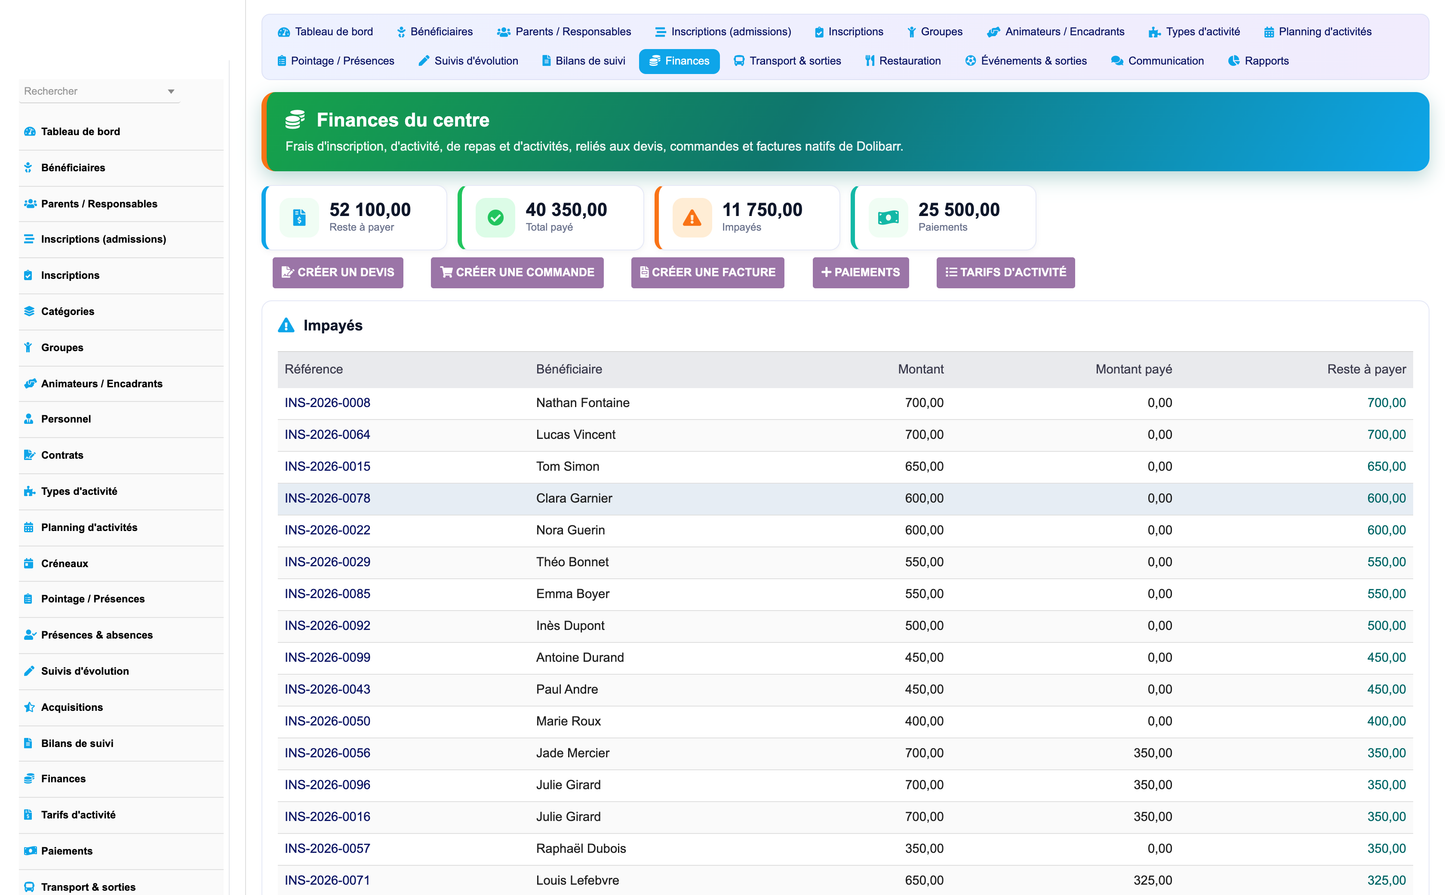Open reference INS-2026-0064 link
The width and height of the screenshot is (1445, 895).
pos(327,435)
